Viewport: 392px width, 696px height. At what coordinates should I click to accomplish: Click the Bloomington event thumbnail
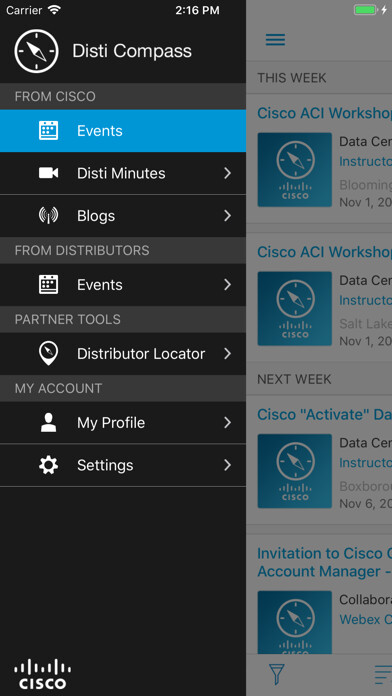tap(295, 170)
